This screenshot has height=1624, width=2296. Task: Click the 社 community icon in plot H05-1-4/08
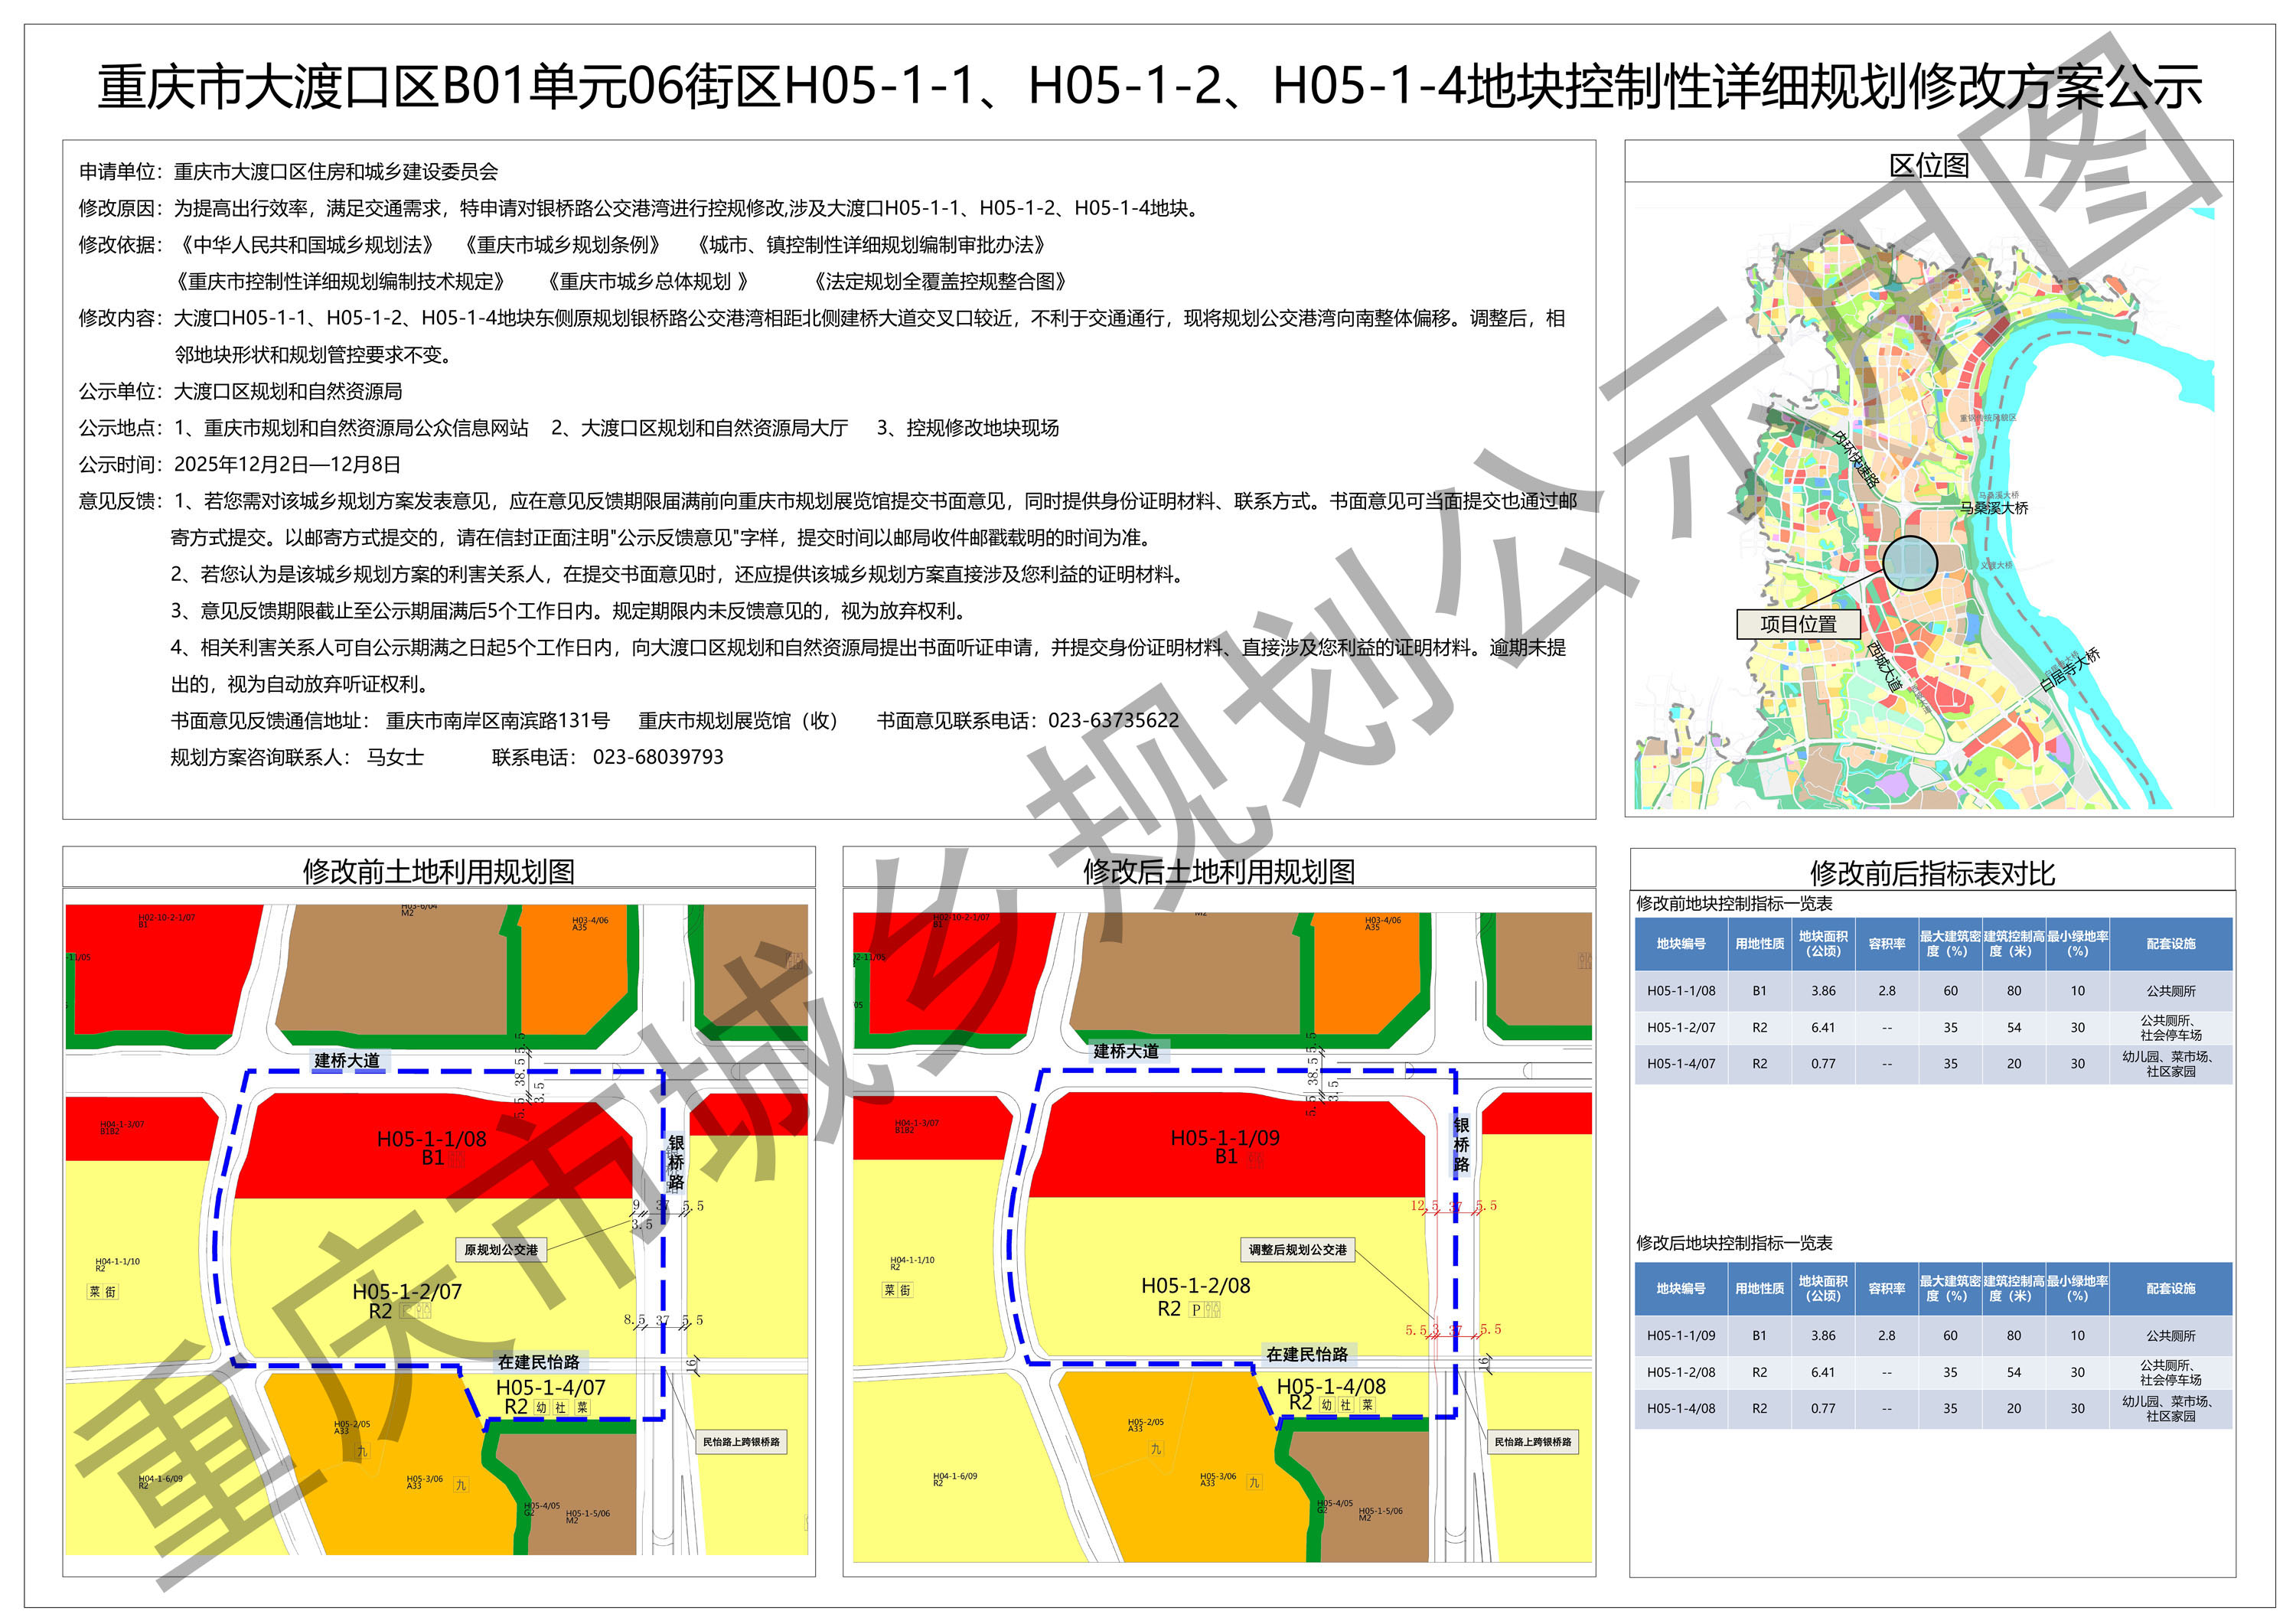[1345, 1405]
